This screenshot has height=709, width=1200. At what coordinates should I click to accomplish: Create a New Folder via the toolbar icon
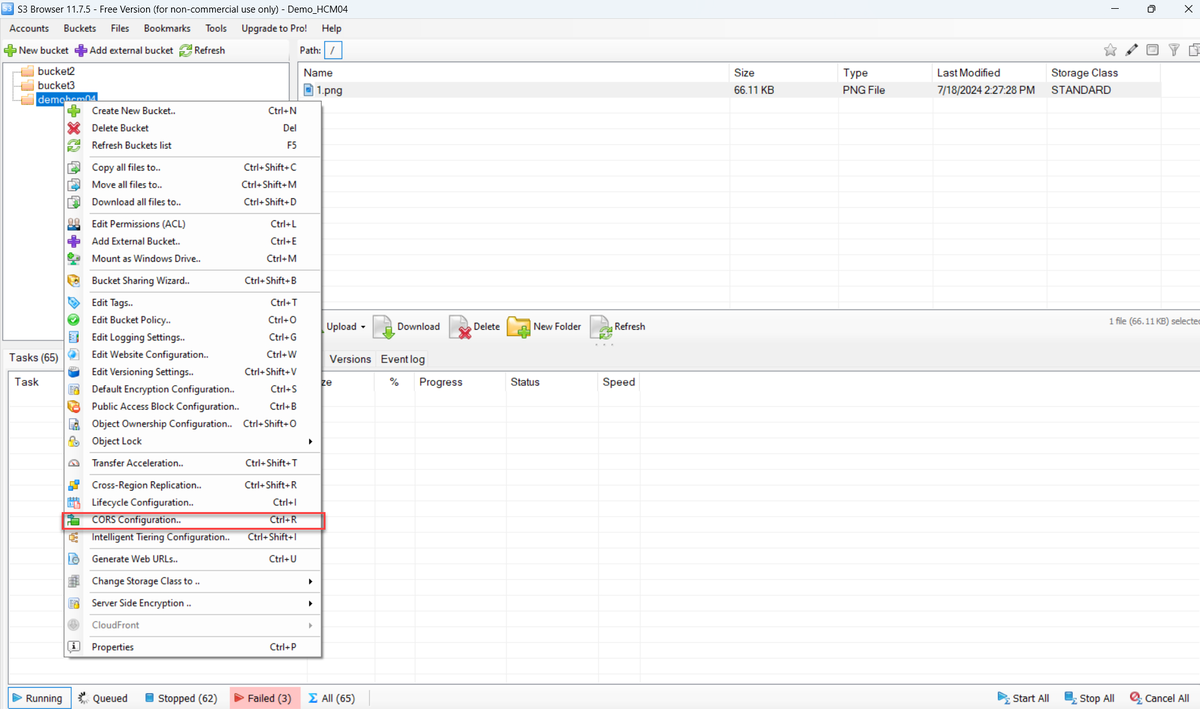tap(519, 327)
